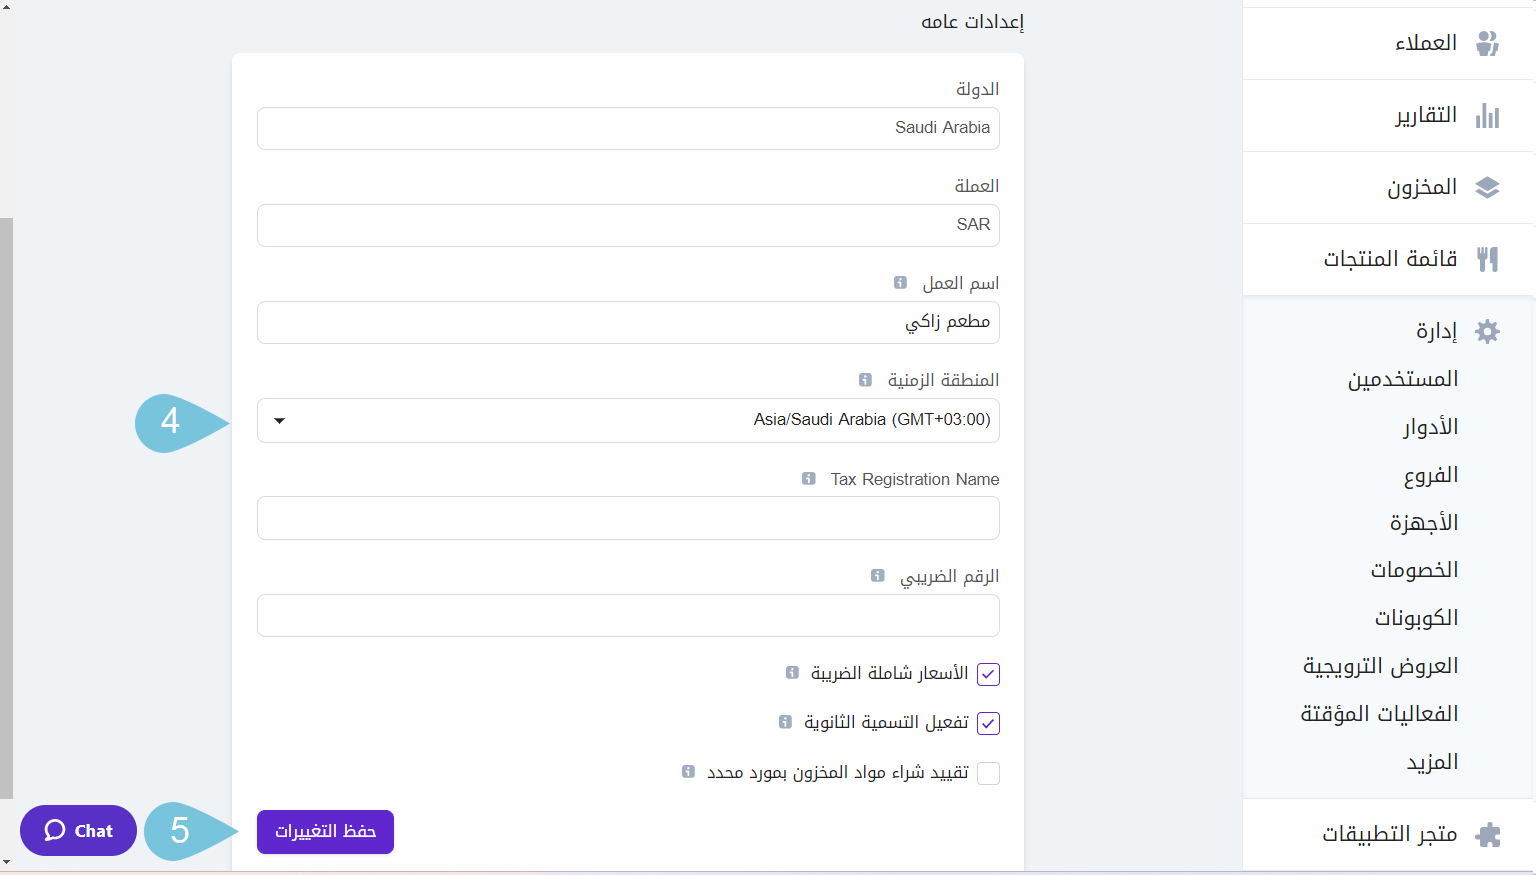Open متجر التطبيقات from its icon
1536x875 pixels.
pyautogui.click(x=1488, y=833)
